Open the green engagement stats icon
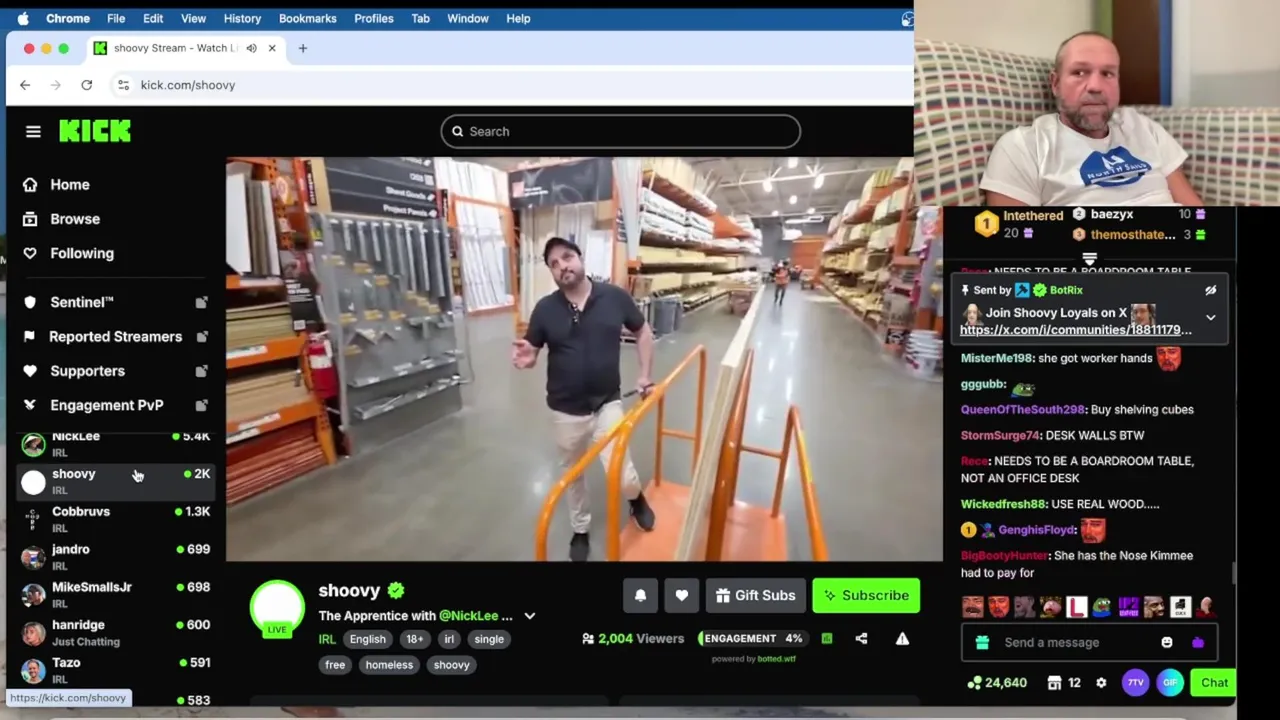 coord(827,638)
